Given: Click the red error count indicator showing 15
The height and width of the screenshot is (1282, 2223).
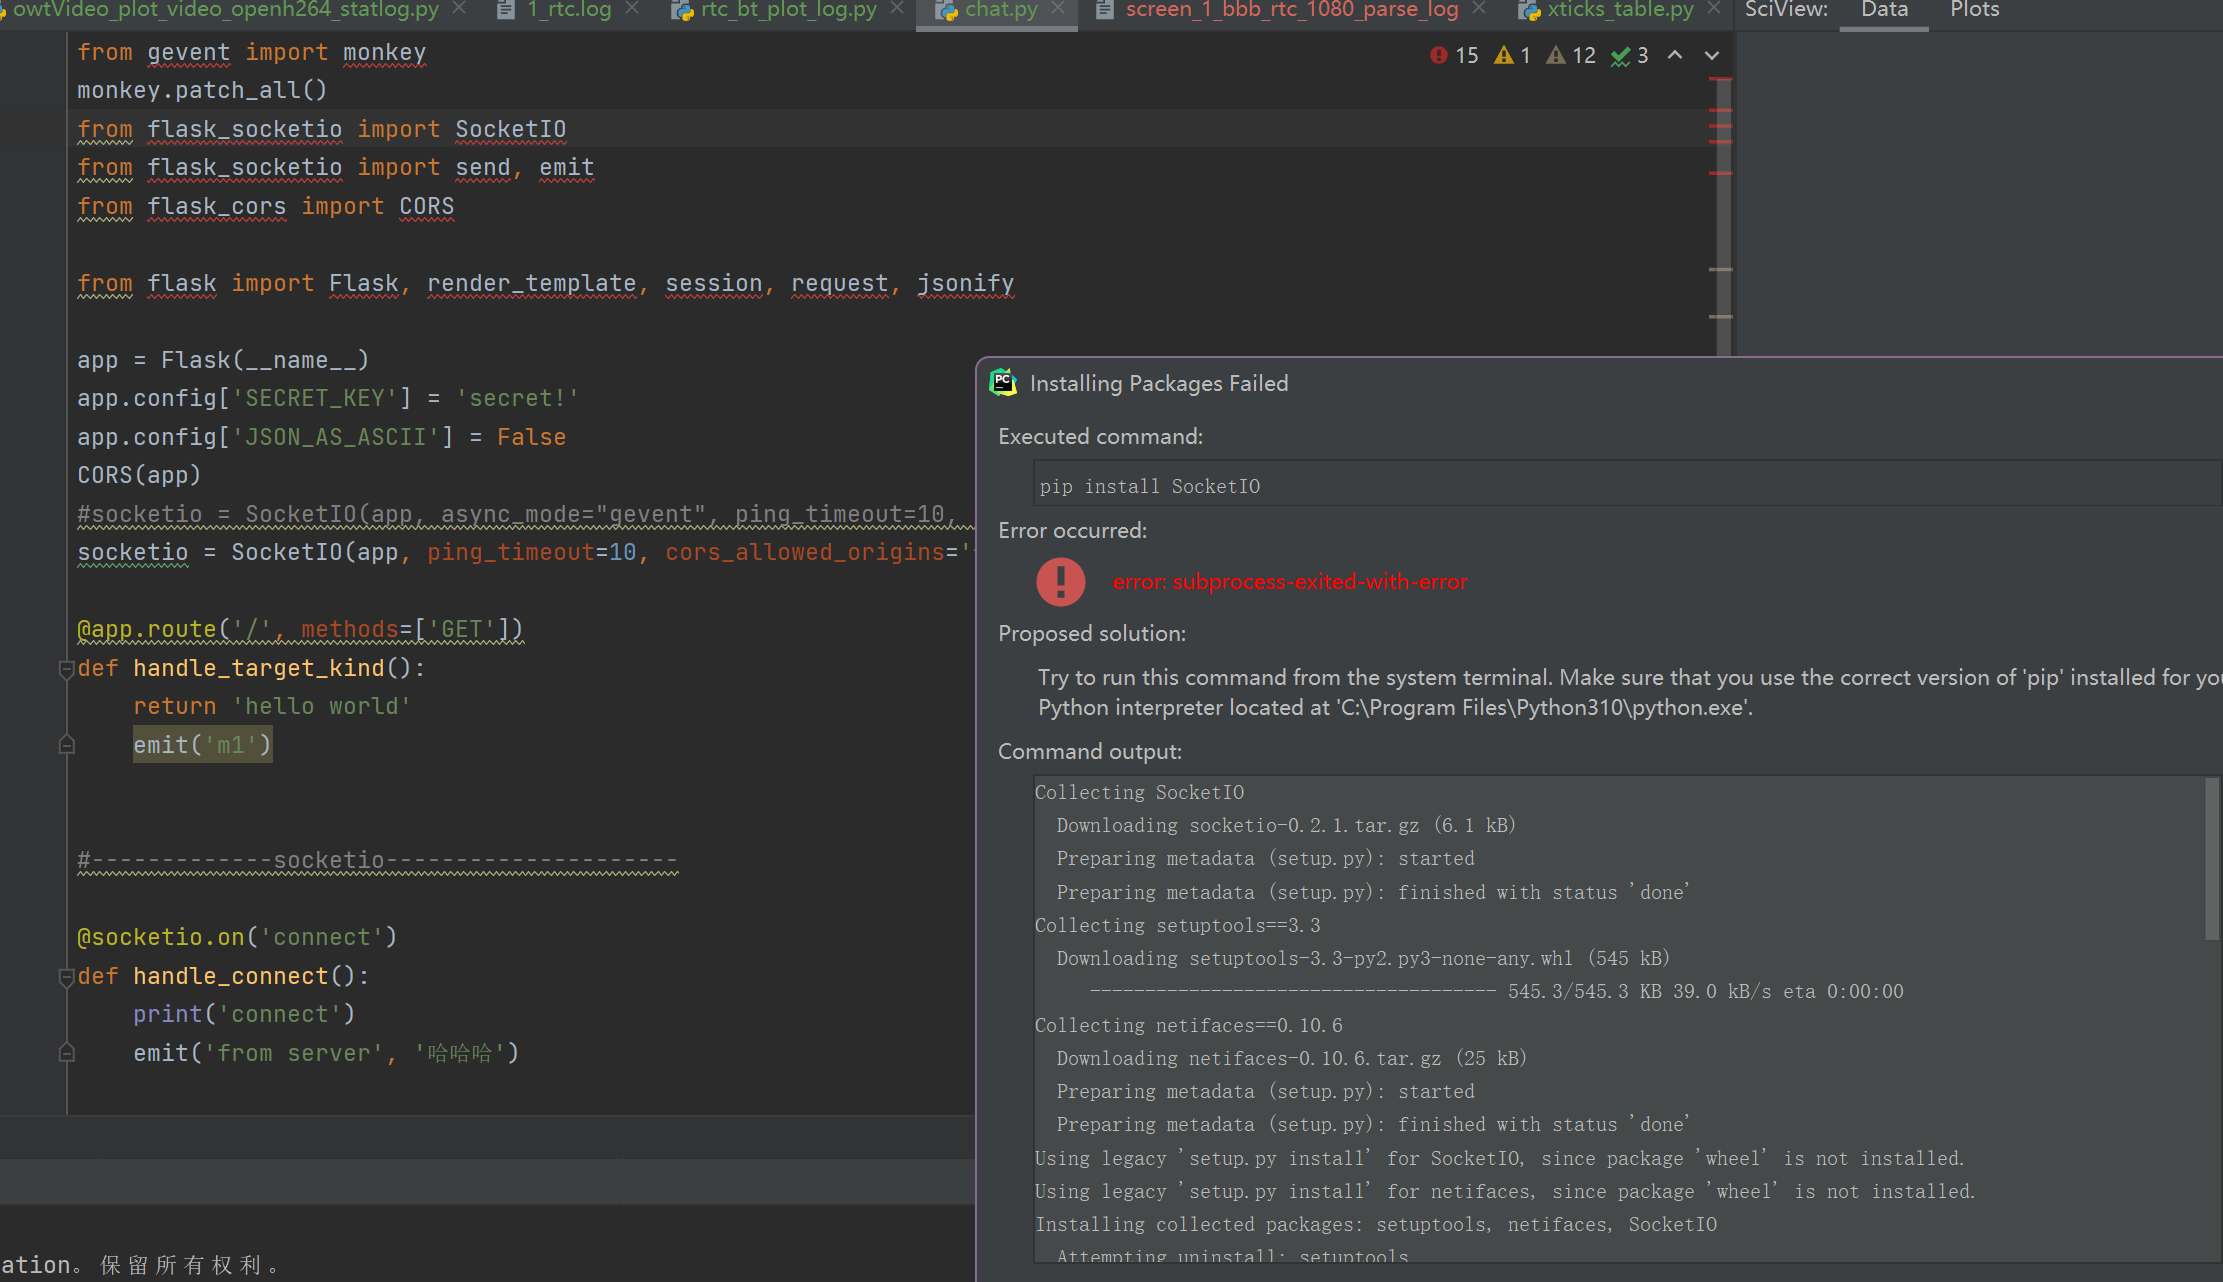Looking at the screenshot, I should click(x=1453, y=55).
